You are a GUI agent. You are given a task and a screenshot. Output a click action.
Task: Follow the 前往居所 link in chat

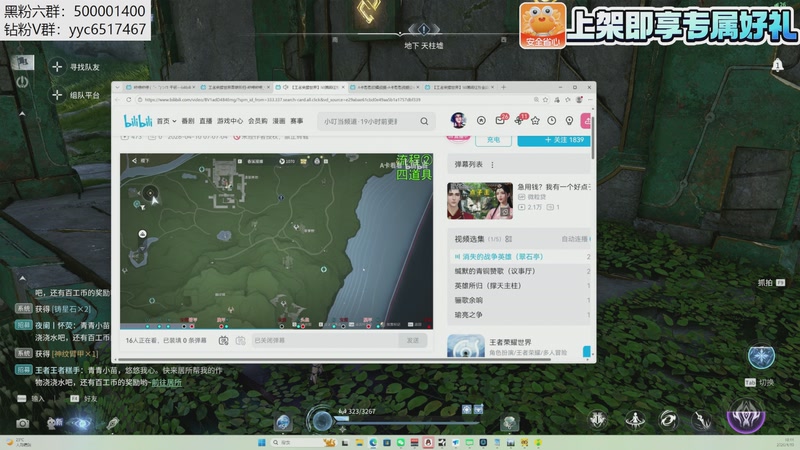click(x=166, y=382)
